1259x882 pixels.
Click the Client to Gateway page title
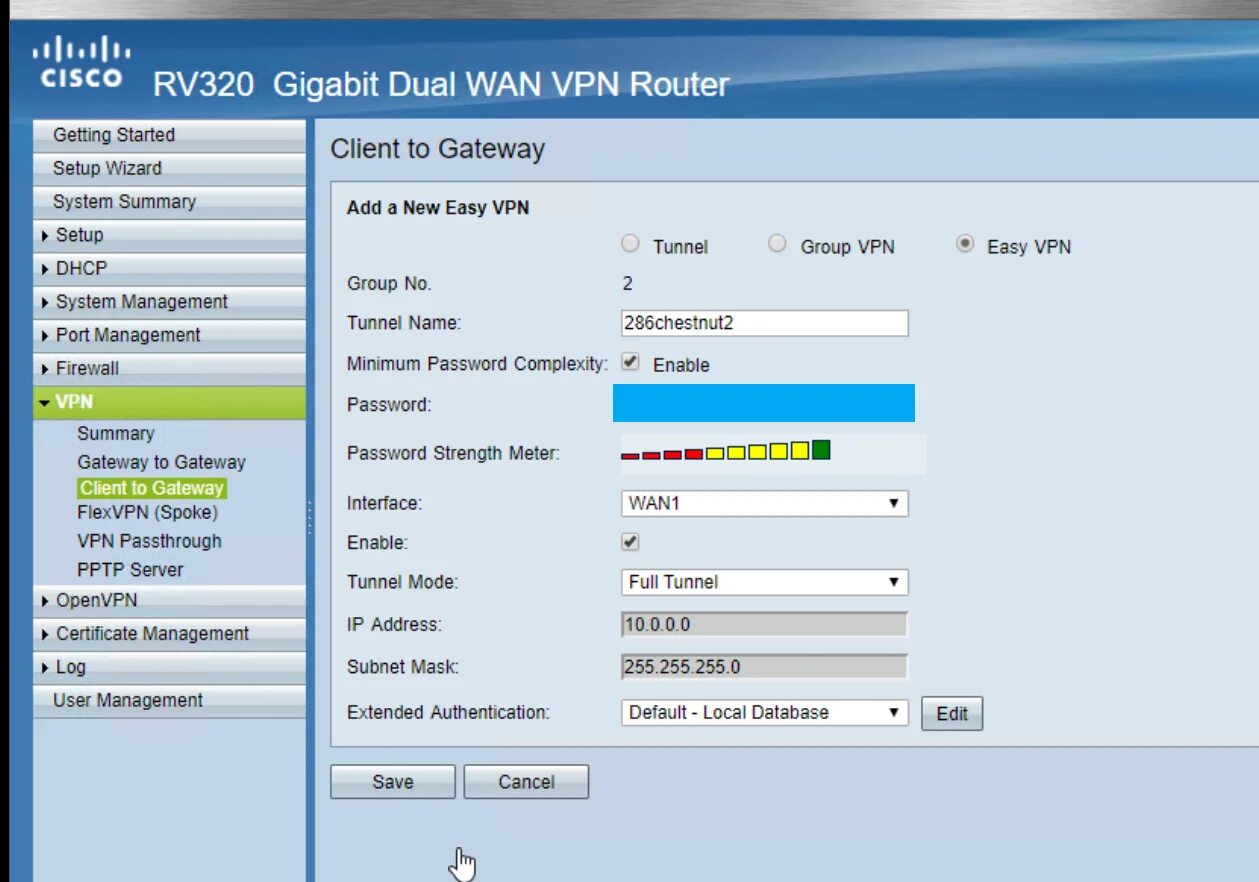(438, 149)
